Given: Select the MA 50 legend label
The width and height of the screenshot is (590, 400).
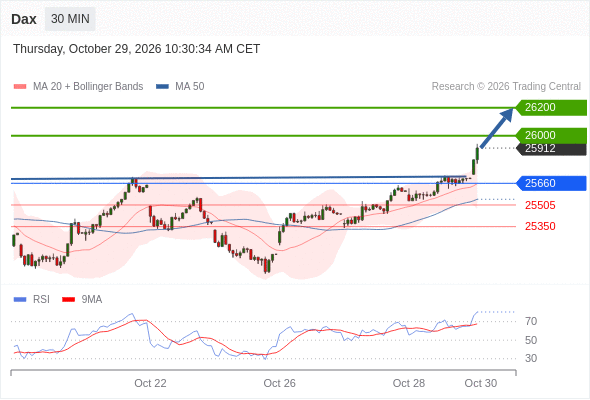Looking at the screenshot, I should point(190,87).
